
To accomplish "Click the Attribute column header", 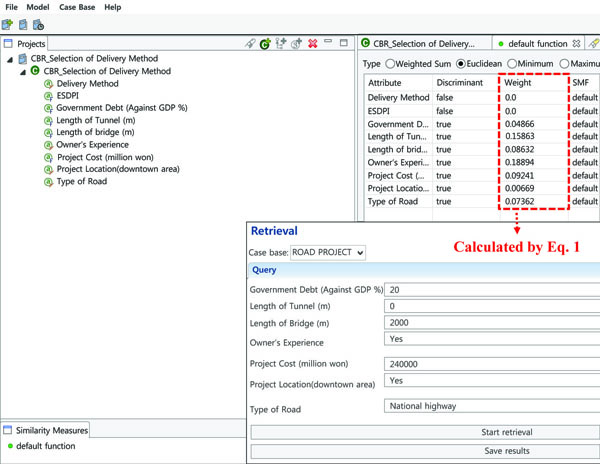I will pos(385,83).
